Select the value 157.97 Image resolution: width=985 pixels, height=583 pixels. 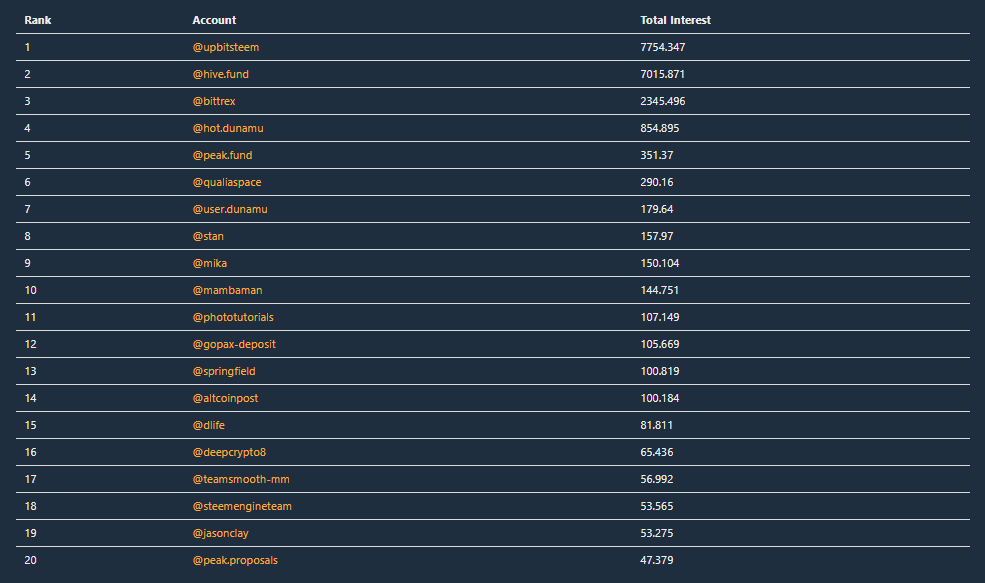pyautogui.click(x=656, y=236)
